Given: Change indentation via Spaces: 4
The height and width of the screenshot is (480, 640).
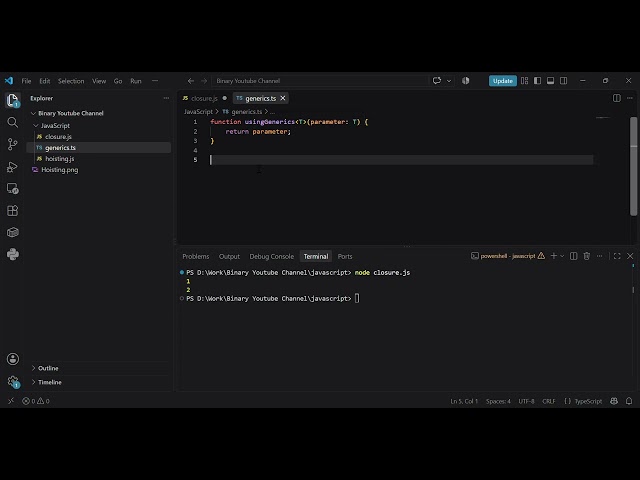Looking at the screenshot, I should 498,401.
